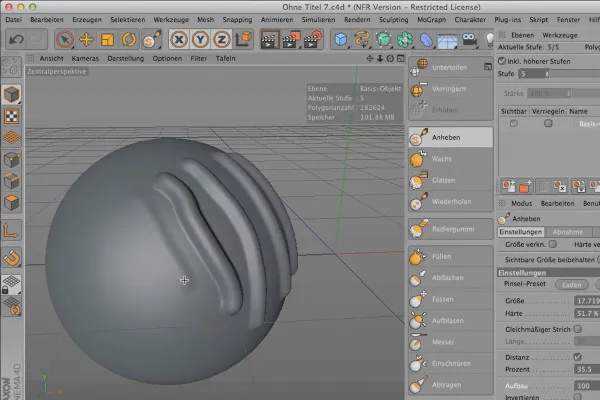This screenshot has height=400, width=600.
Task: Select the Messer brush icon
Action: pyautogui.click(x=417, y=342)
